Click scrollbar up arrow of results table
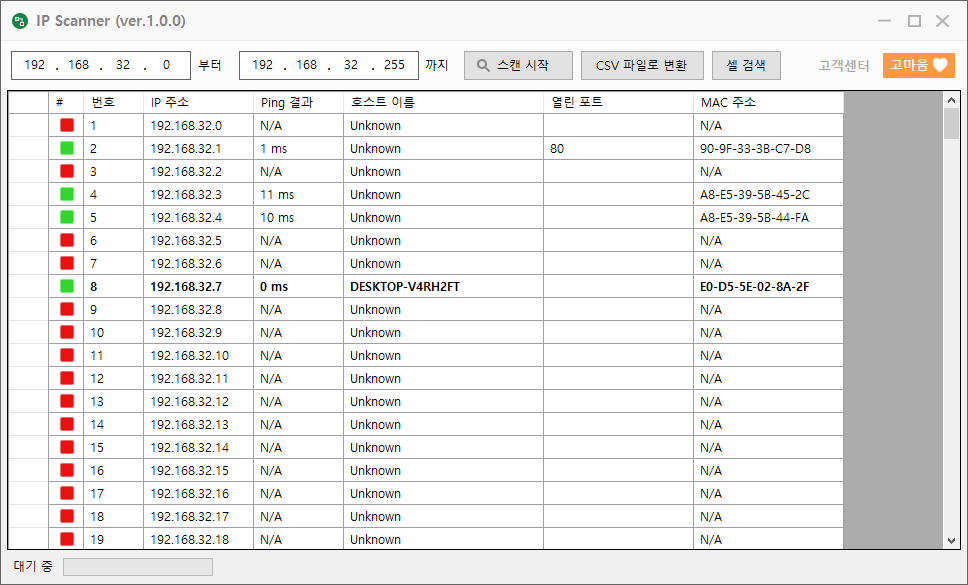The width and height of the screenshot is (968, 585). 951,100
